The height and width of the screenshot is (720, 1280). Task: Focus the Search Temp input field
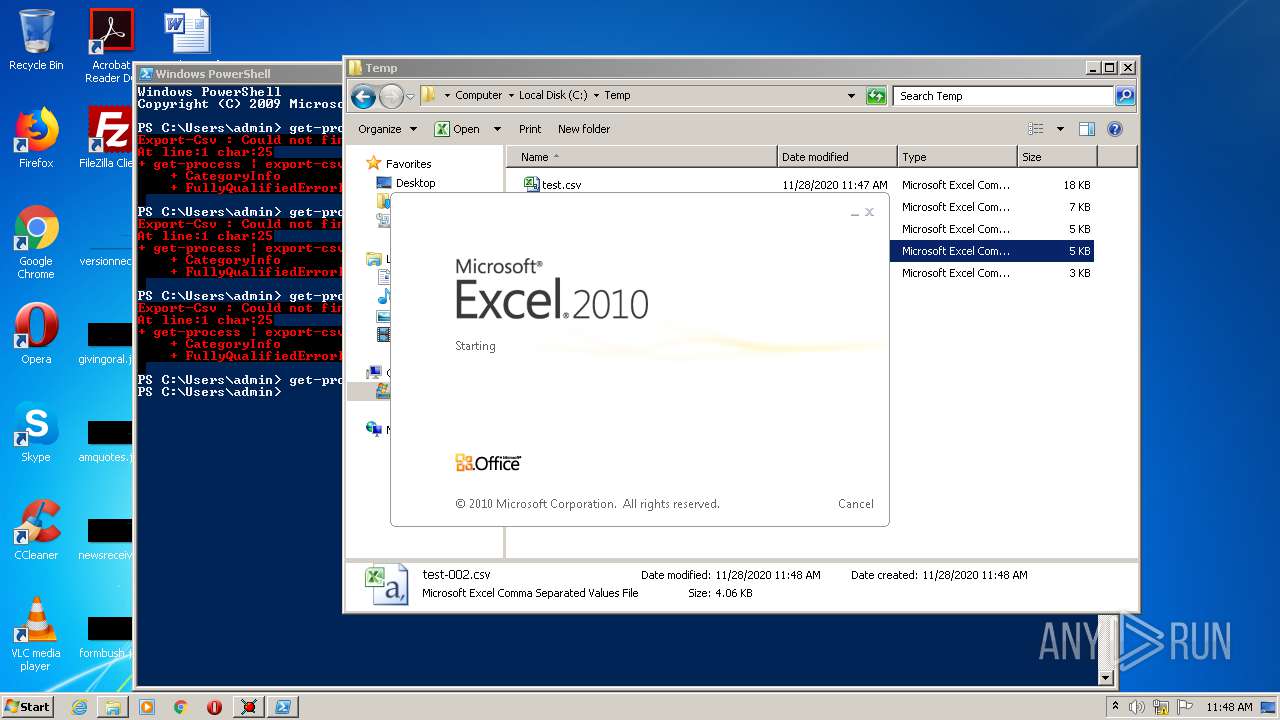click(x=1003, y=96)
